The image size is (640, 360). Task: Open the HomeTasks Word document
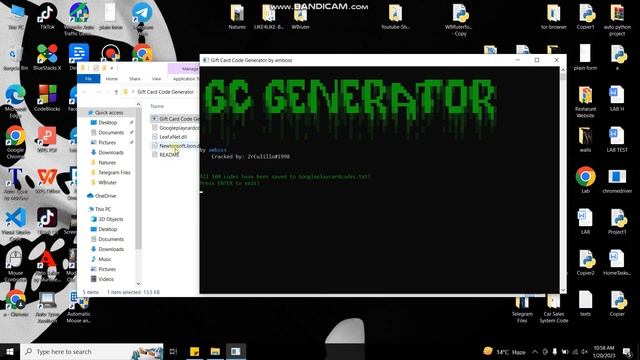pyautogui.click(x=617, y=261)
